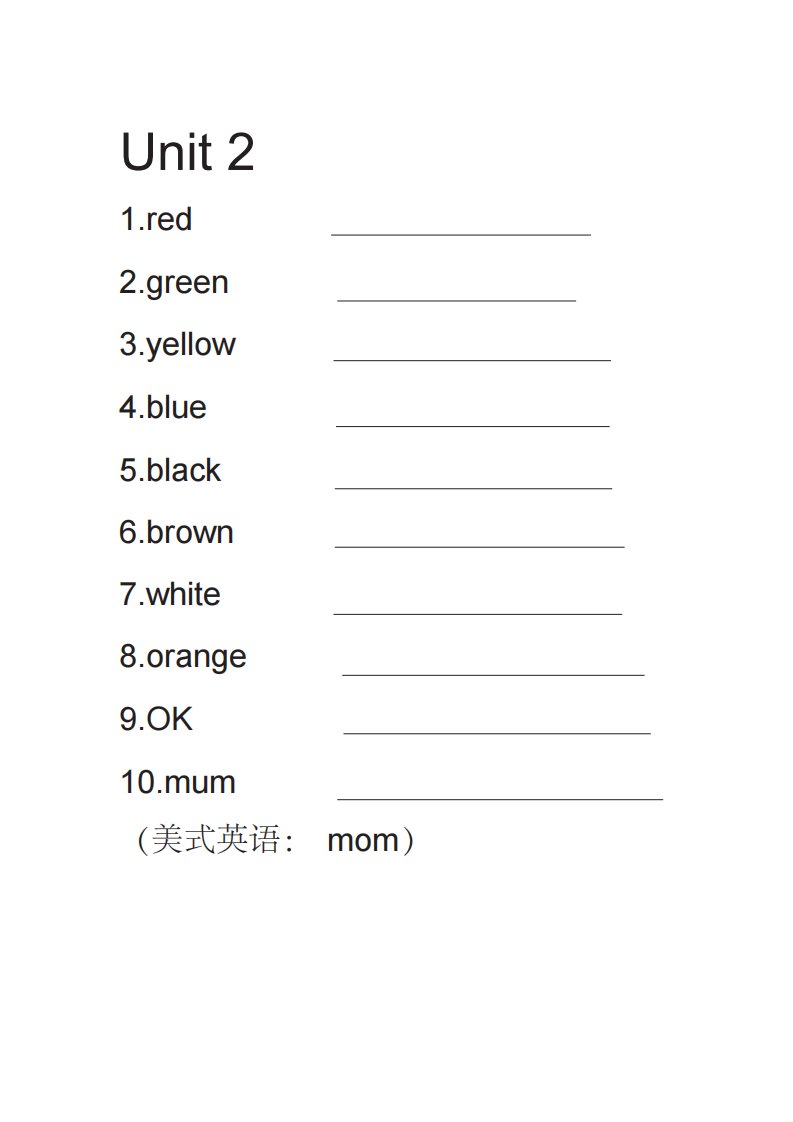The height and width of the screenshot is (1122, 793).
Task: Click the word "7.white"
Action: click(x=170, y=594)
